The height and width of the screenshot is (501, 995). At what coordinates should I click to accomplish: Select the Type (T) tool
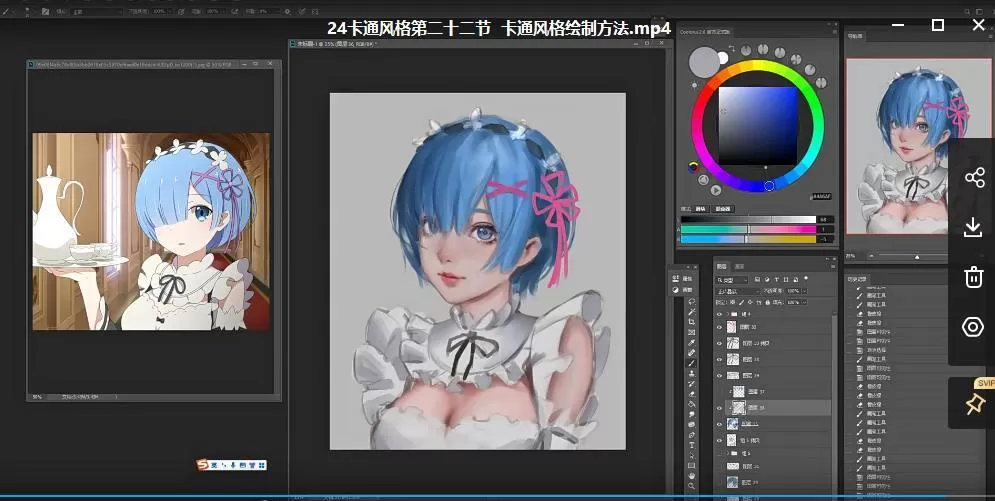pyautogui.click(x=692, y=445)
